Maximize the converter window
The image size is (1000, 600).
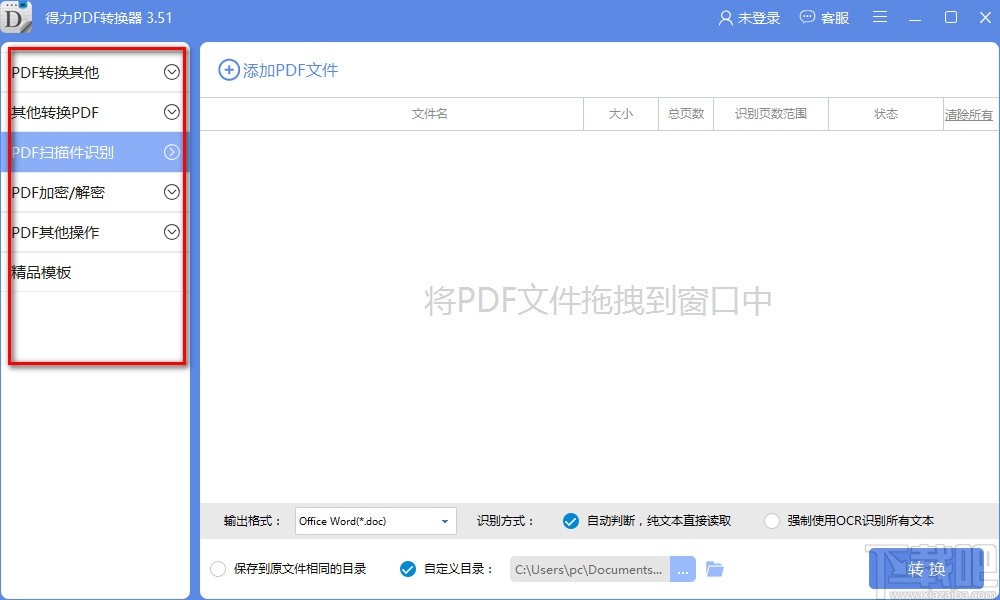(x=951, y=17)
